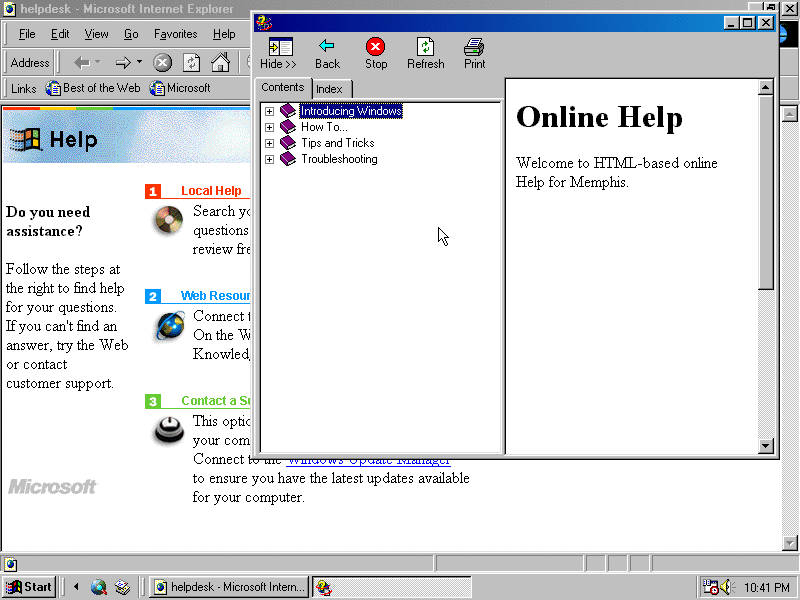Click scroll up arrow in Help topic pane
This screenshot has height=600, width=800.
pos(765,87)
